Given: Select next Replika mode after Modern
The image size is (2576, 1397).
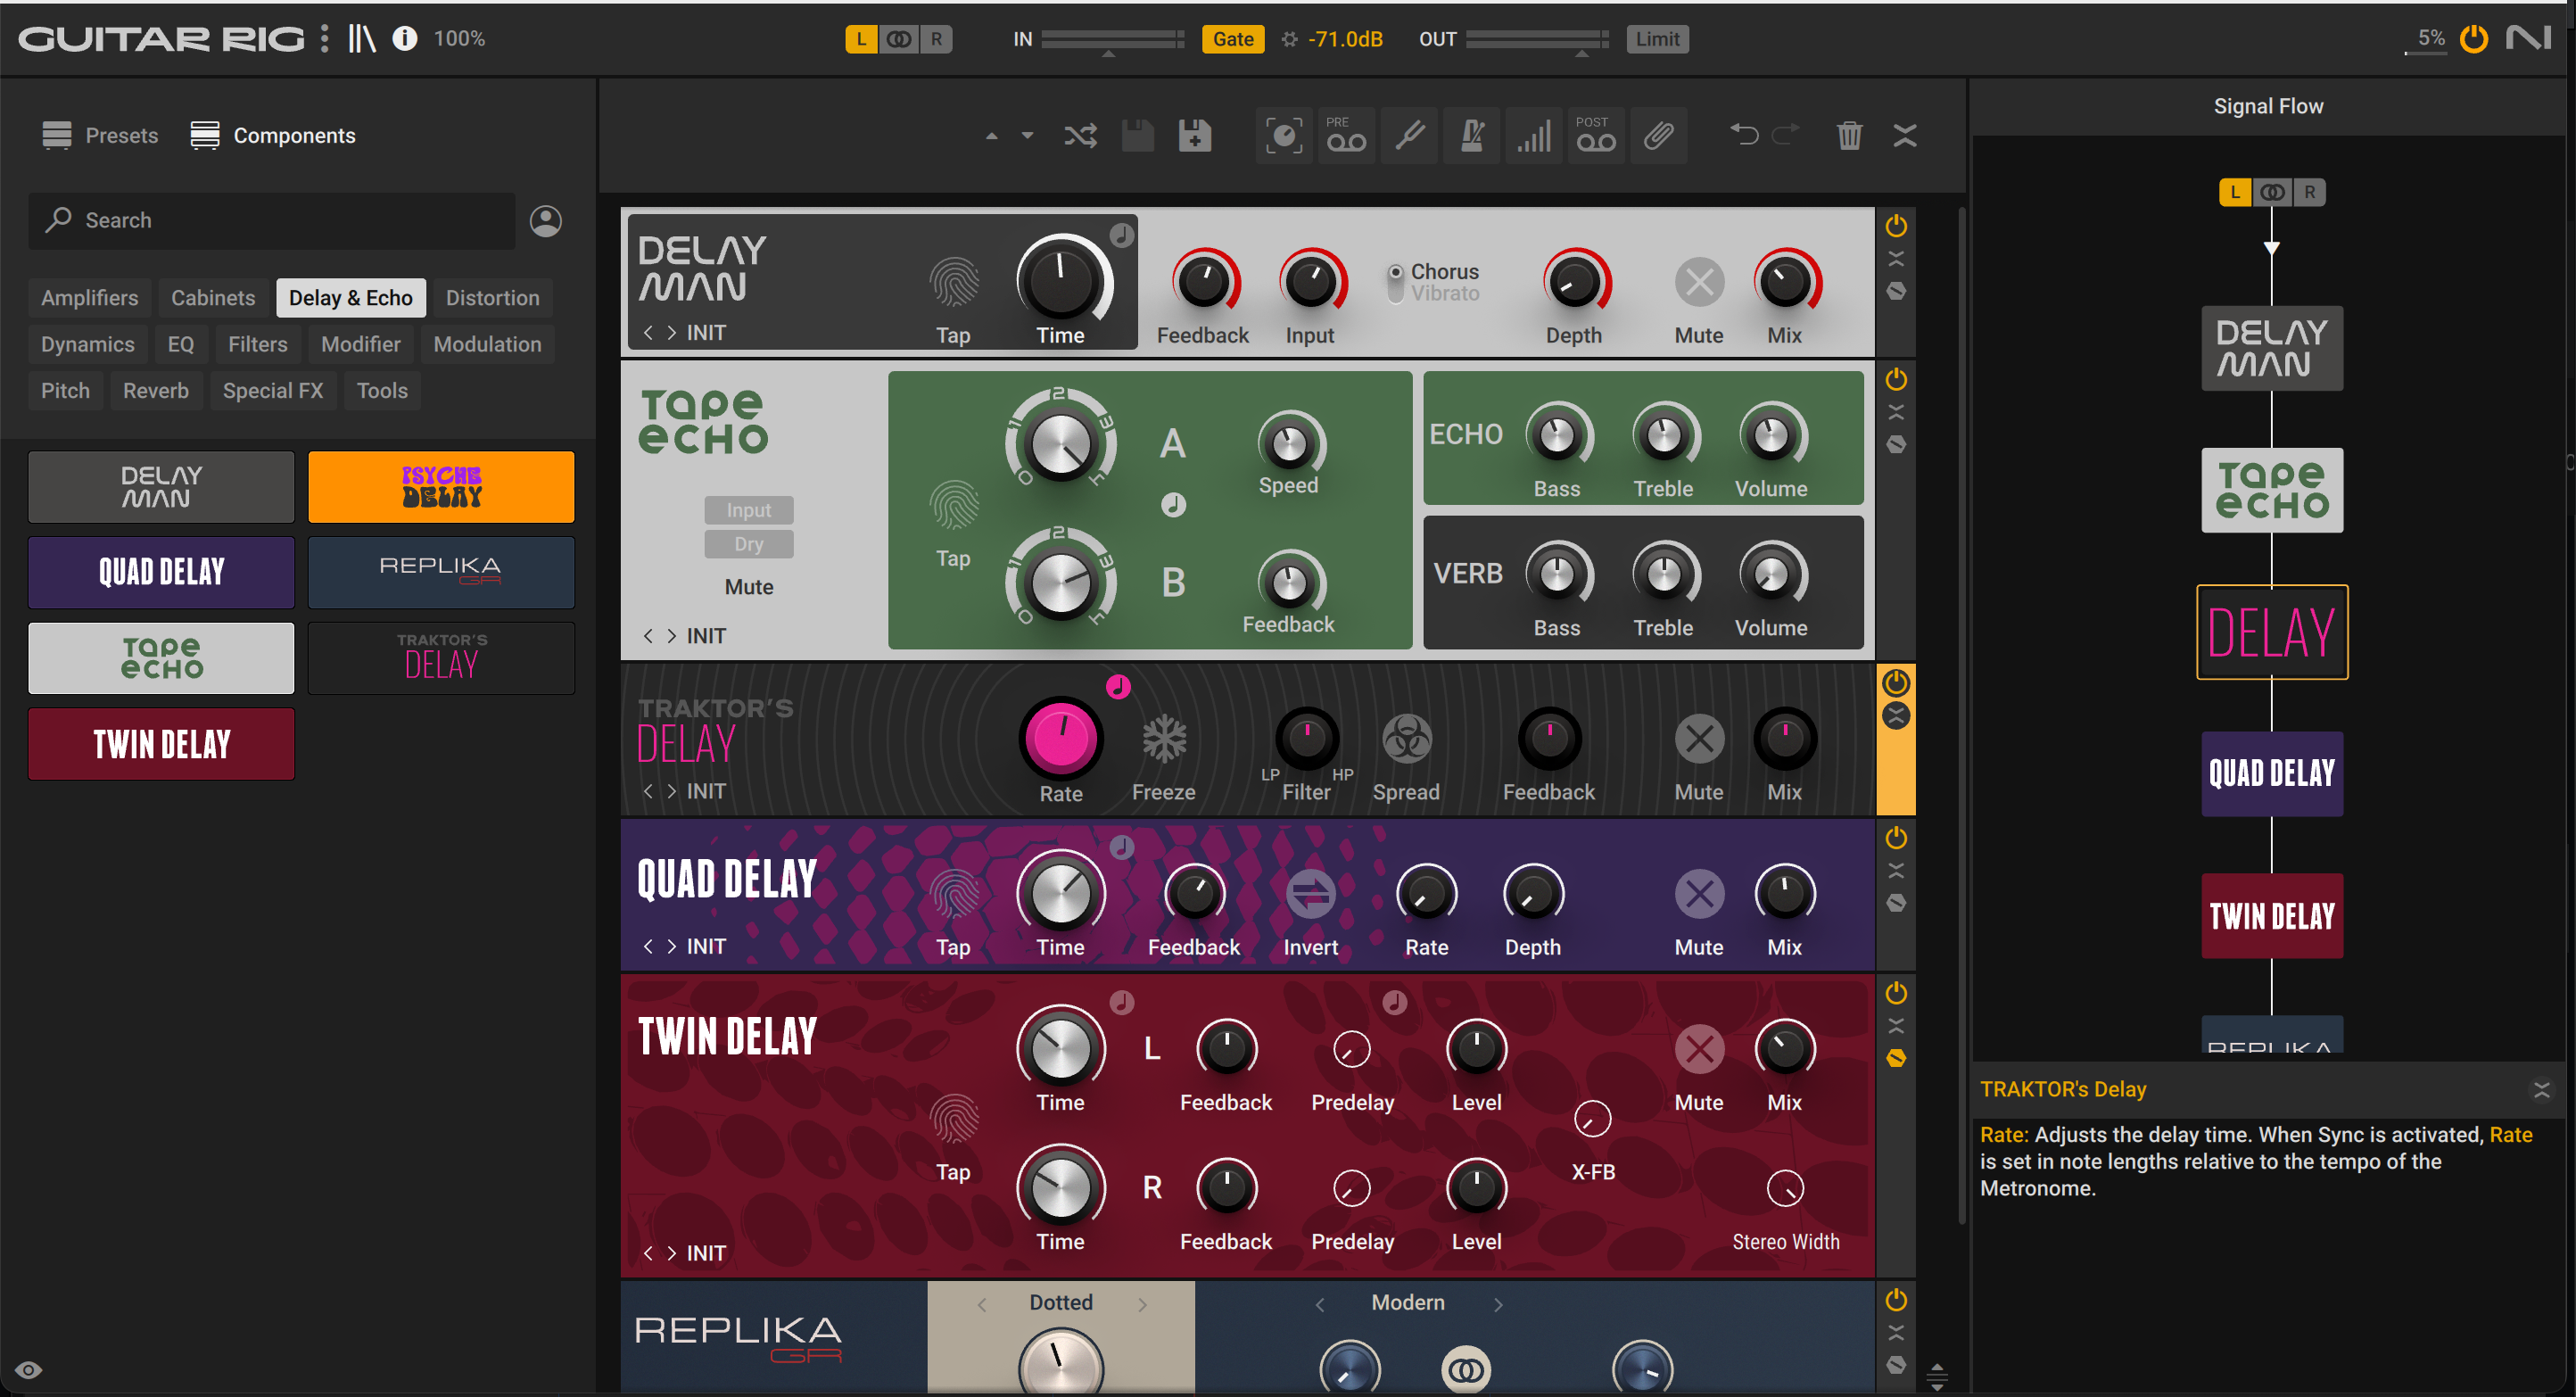Looking at the screenshot, I should (1497, 1303).
